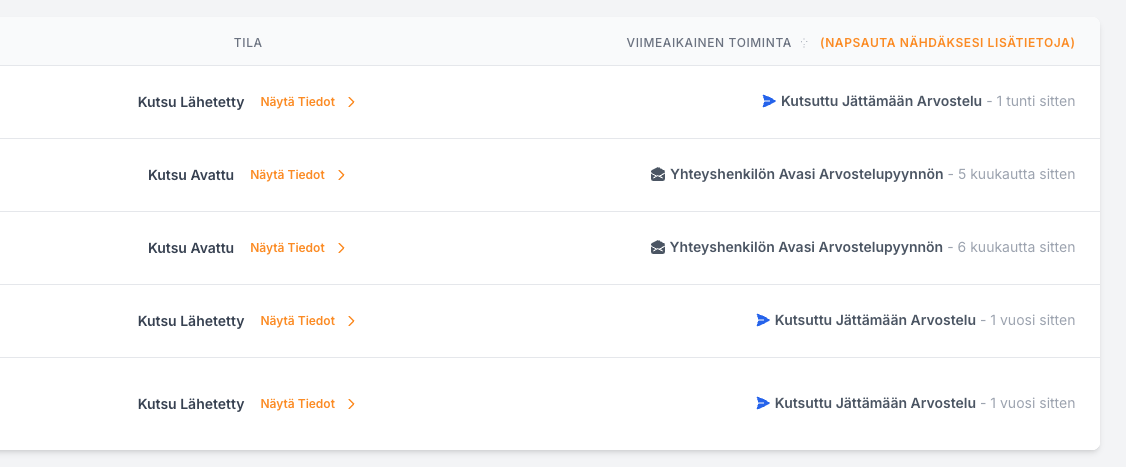
Task: Click the opened envelope icon for 6 kuukautta sitten
Action: [x=658, y=247]
